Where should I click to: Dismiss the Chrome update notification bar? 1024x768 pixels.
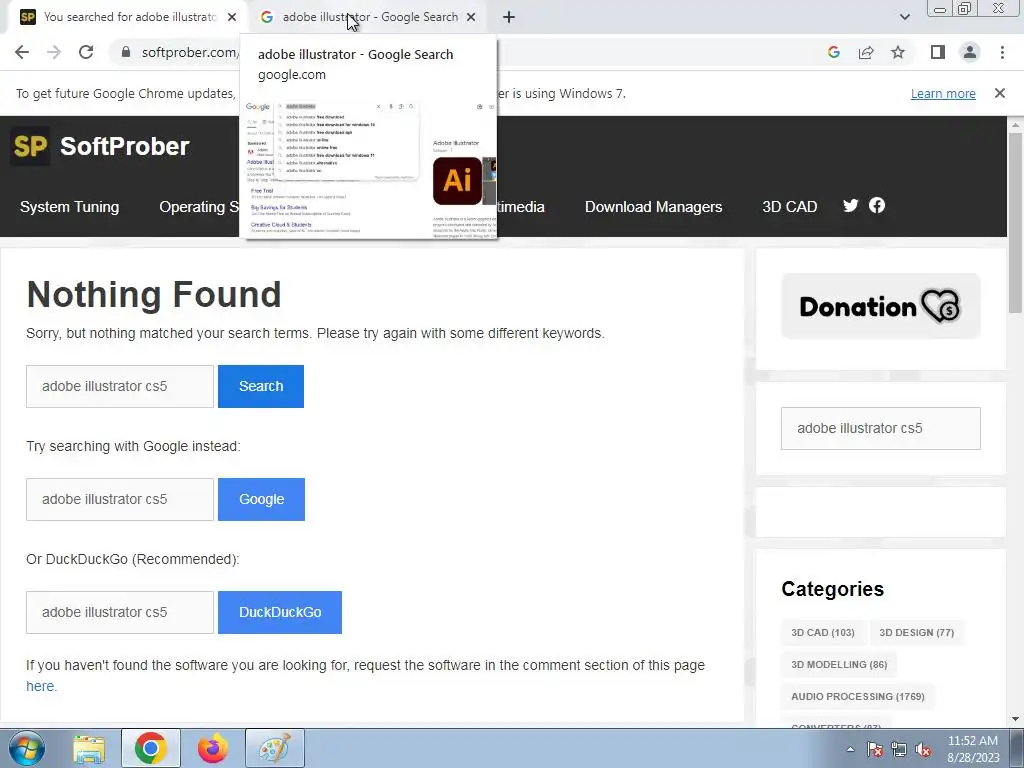999,93
